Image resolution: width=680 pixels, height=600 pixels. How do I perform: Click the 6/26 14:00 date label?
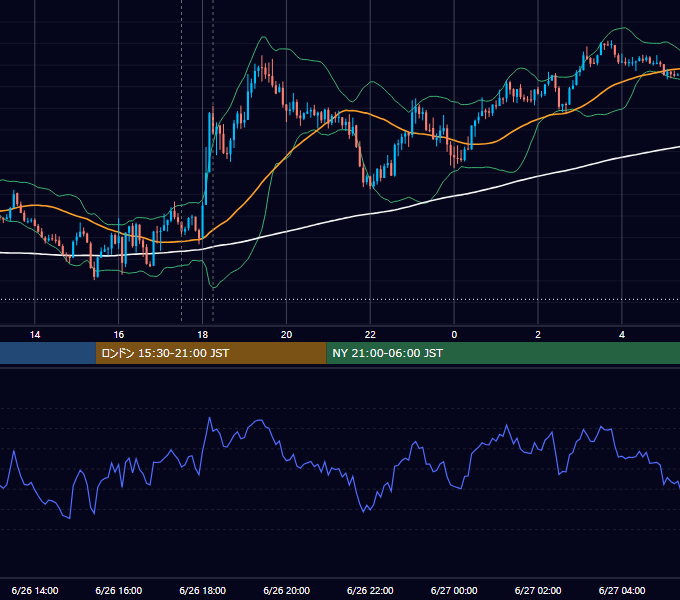point(35,590)
